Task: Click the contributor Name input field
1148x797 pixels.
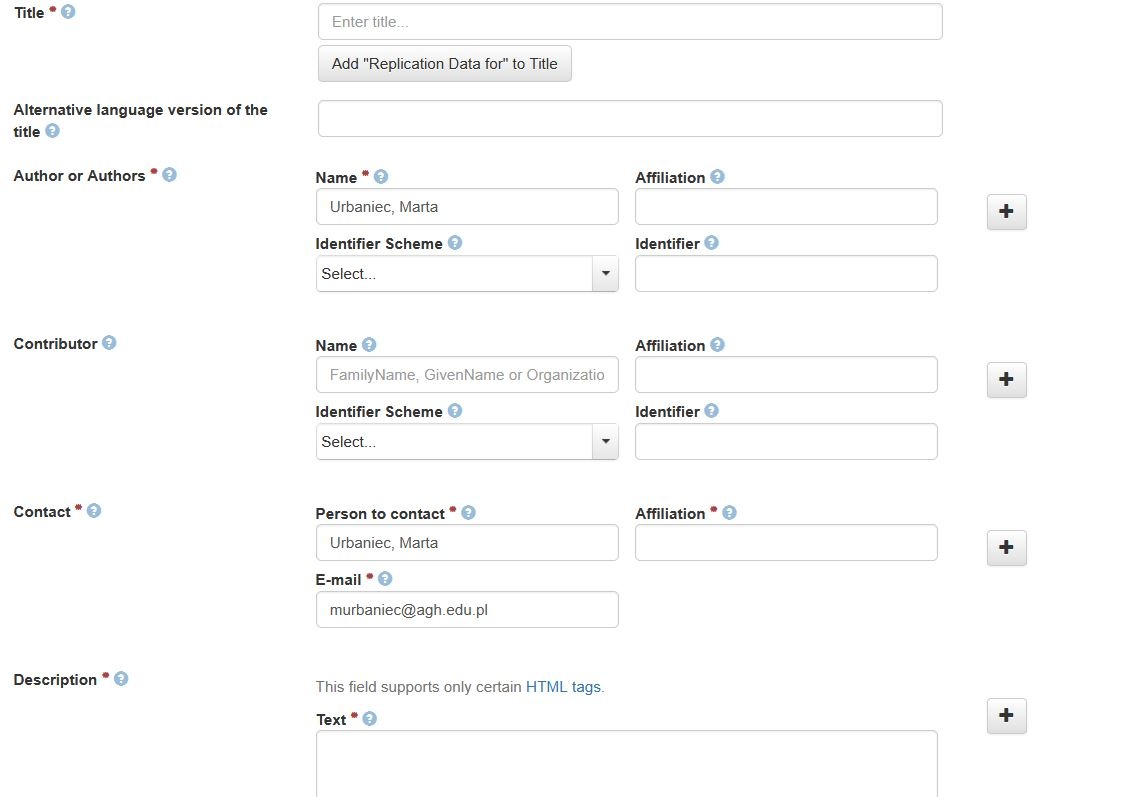Action: pyautogui.click(x=467, y=375)
